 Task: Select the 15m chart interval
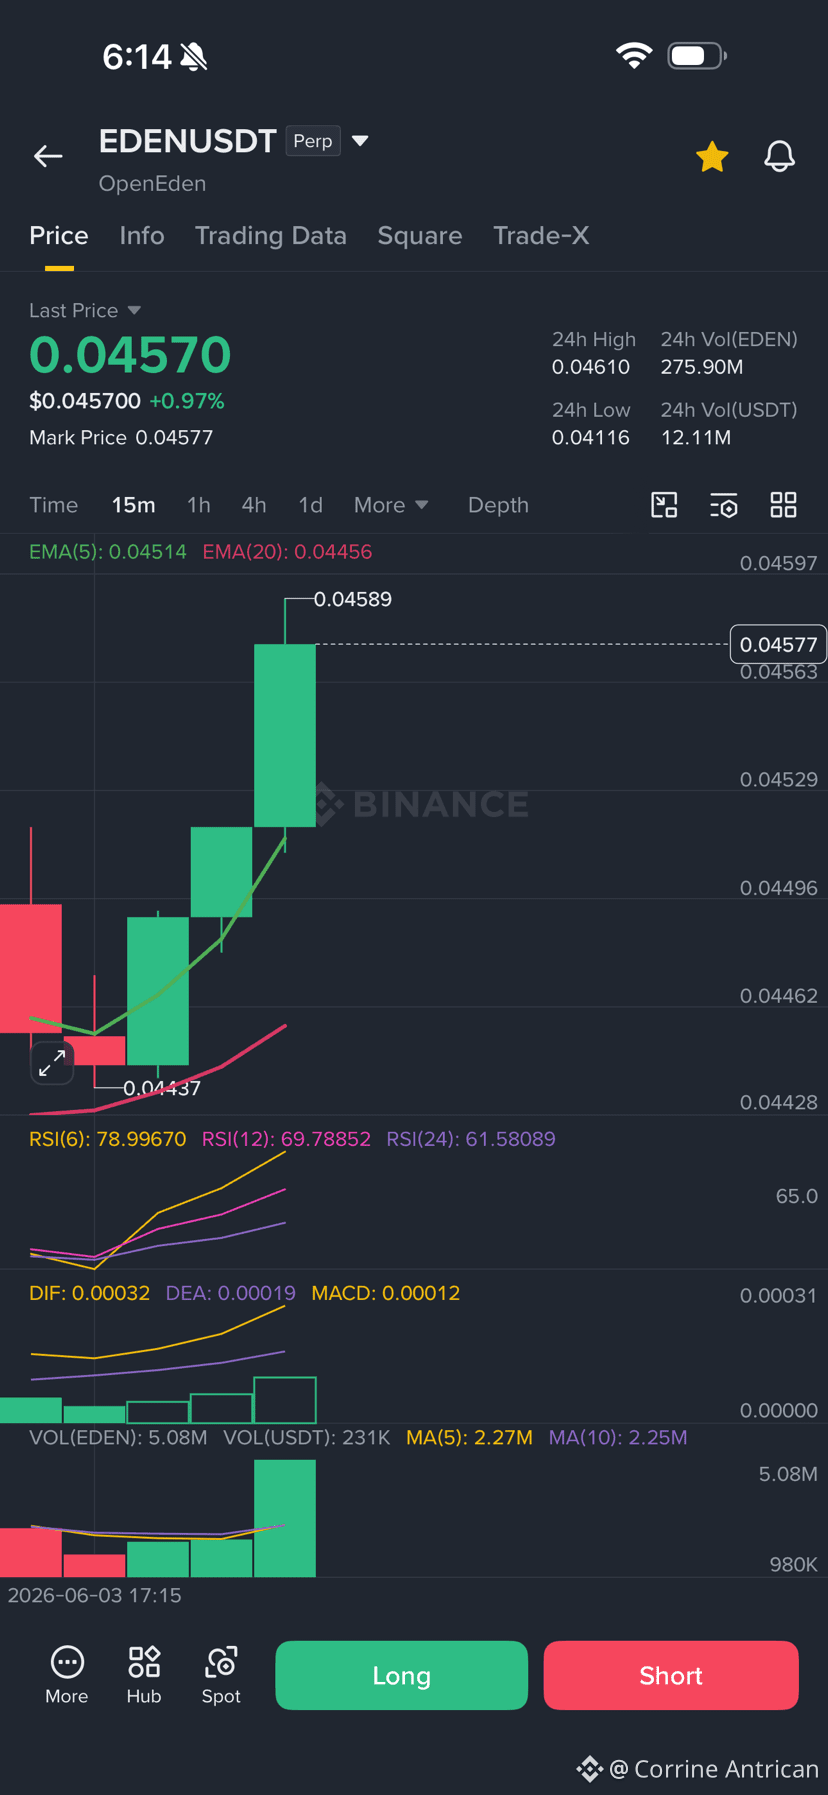(133, 505)
